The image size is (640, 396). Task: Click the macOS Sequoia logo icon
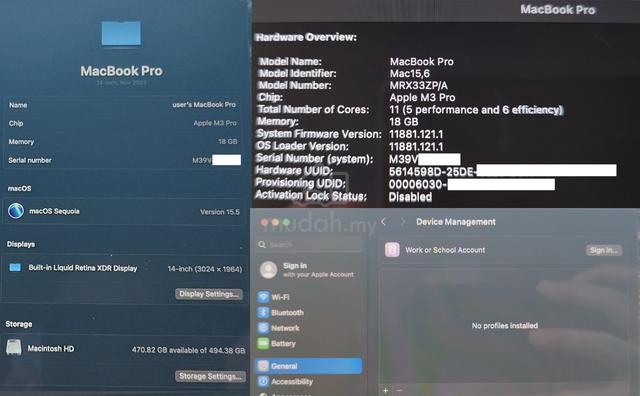point(16,211)
